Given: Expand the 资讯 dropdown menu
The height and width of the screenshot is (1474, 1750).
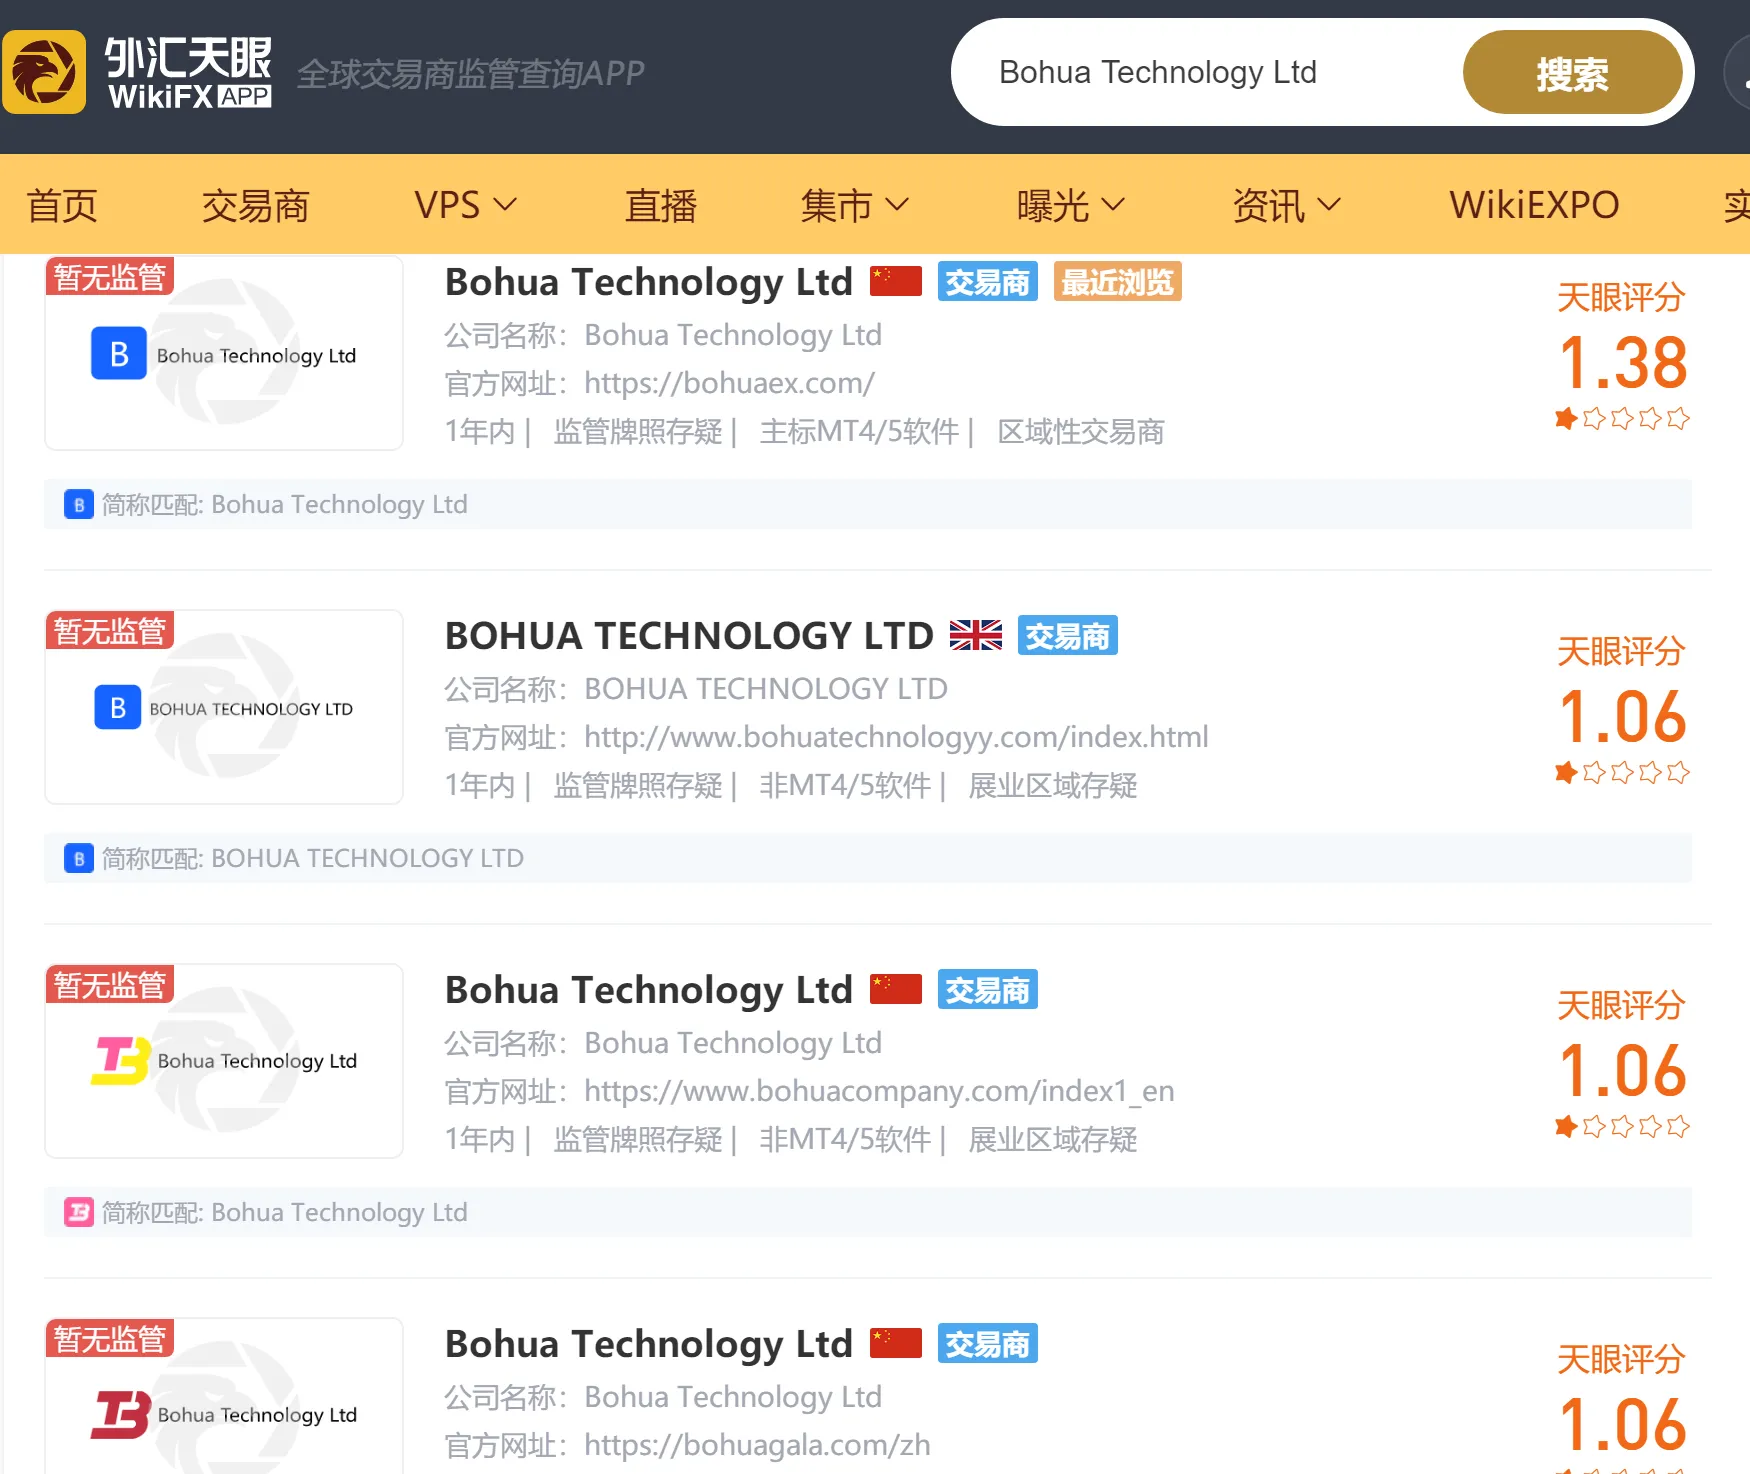Looking at the screenshot, I should click(1286, 205).
